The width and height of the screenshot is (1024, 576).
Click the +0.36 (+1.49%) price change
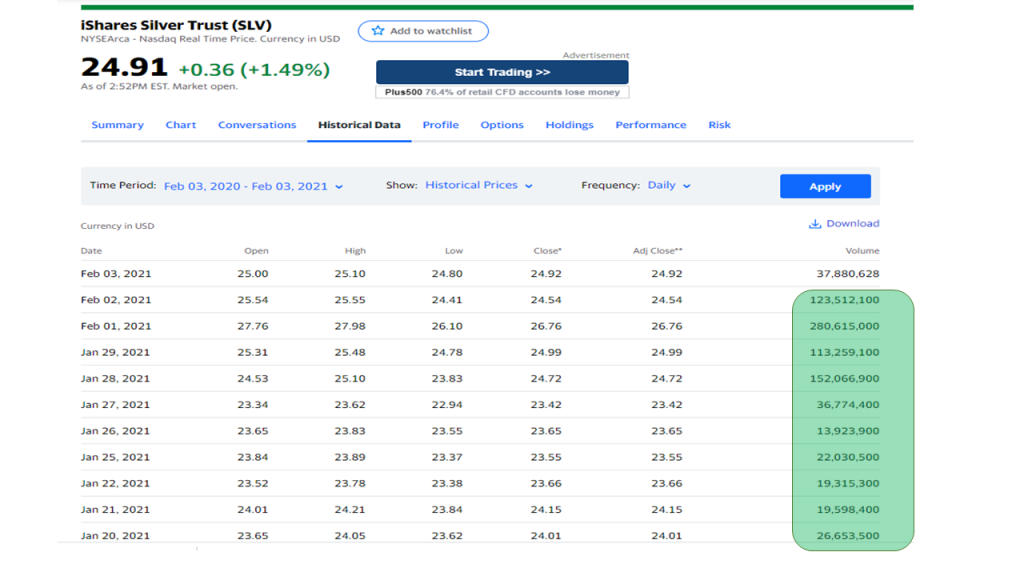[x=254, y=70]
